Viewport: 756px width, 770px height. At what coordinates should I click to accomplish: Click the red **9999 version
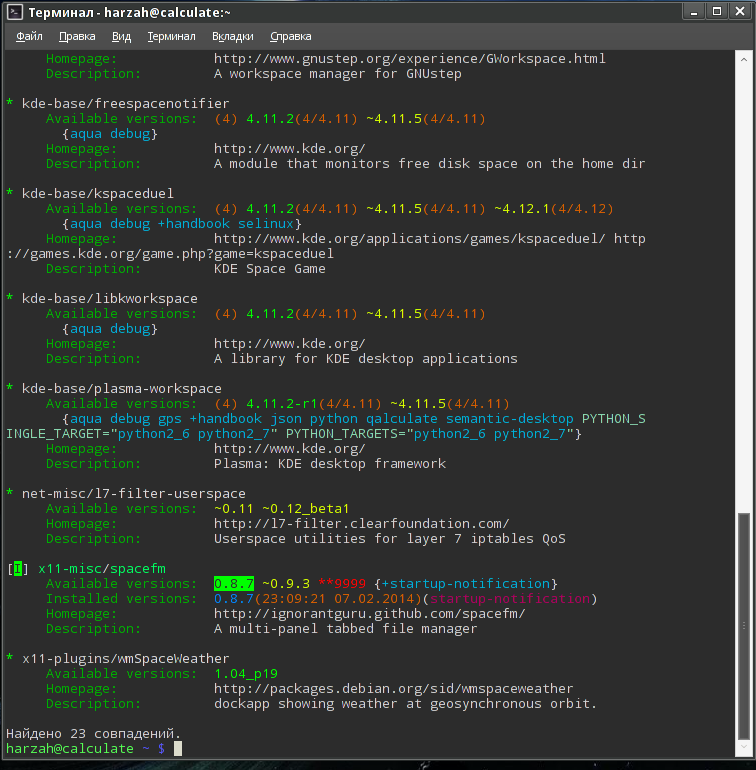[x=342, y=584]
